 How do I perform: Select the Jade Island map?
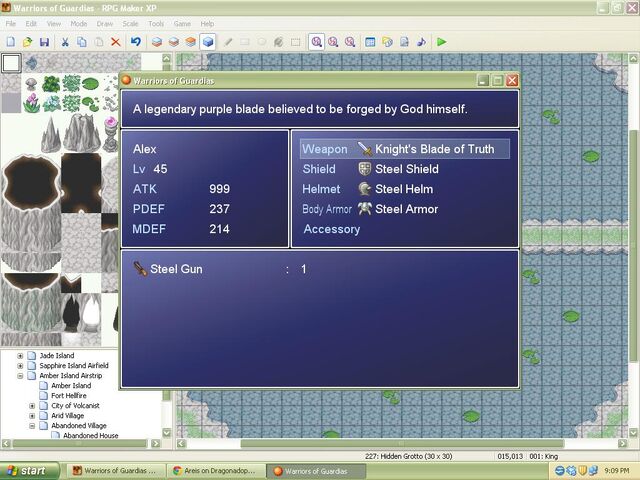click(57, 356)
